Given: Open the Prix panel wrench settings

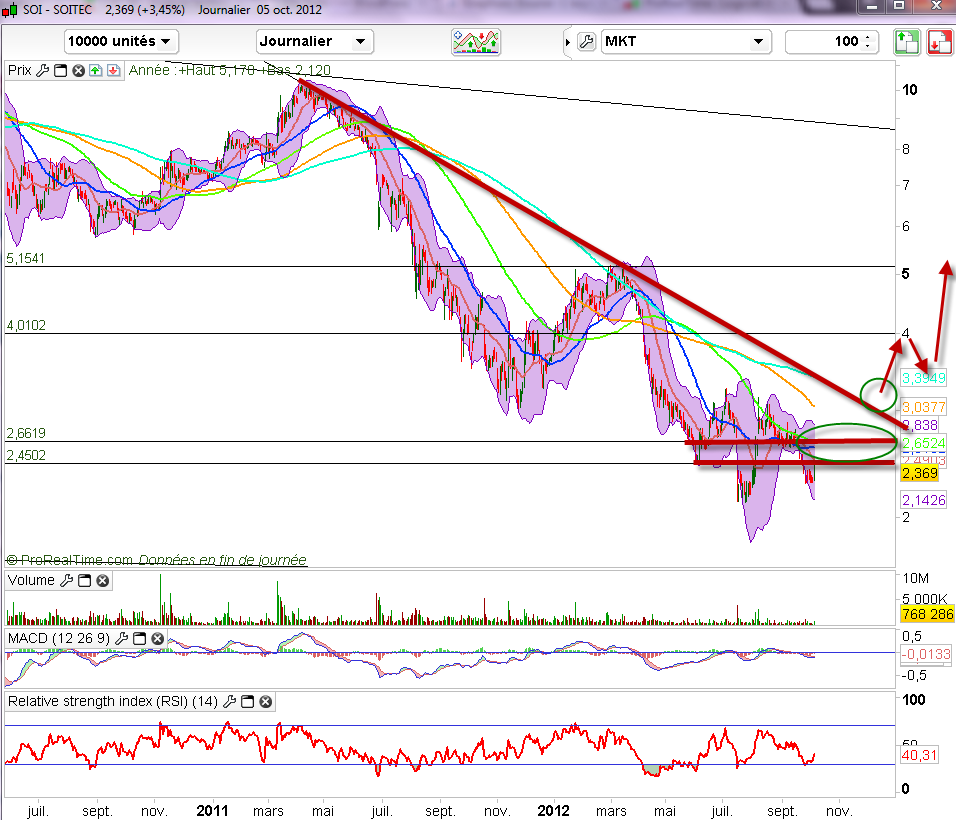Looking at the screenshot, I should pos(42,71).
